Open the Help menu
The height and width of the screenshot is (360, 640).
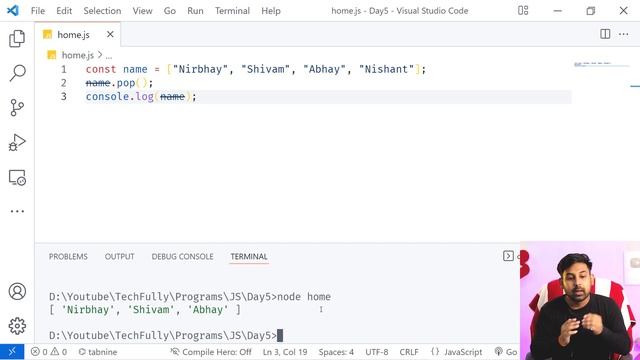(x=271, y=11)
